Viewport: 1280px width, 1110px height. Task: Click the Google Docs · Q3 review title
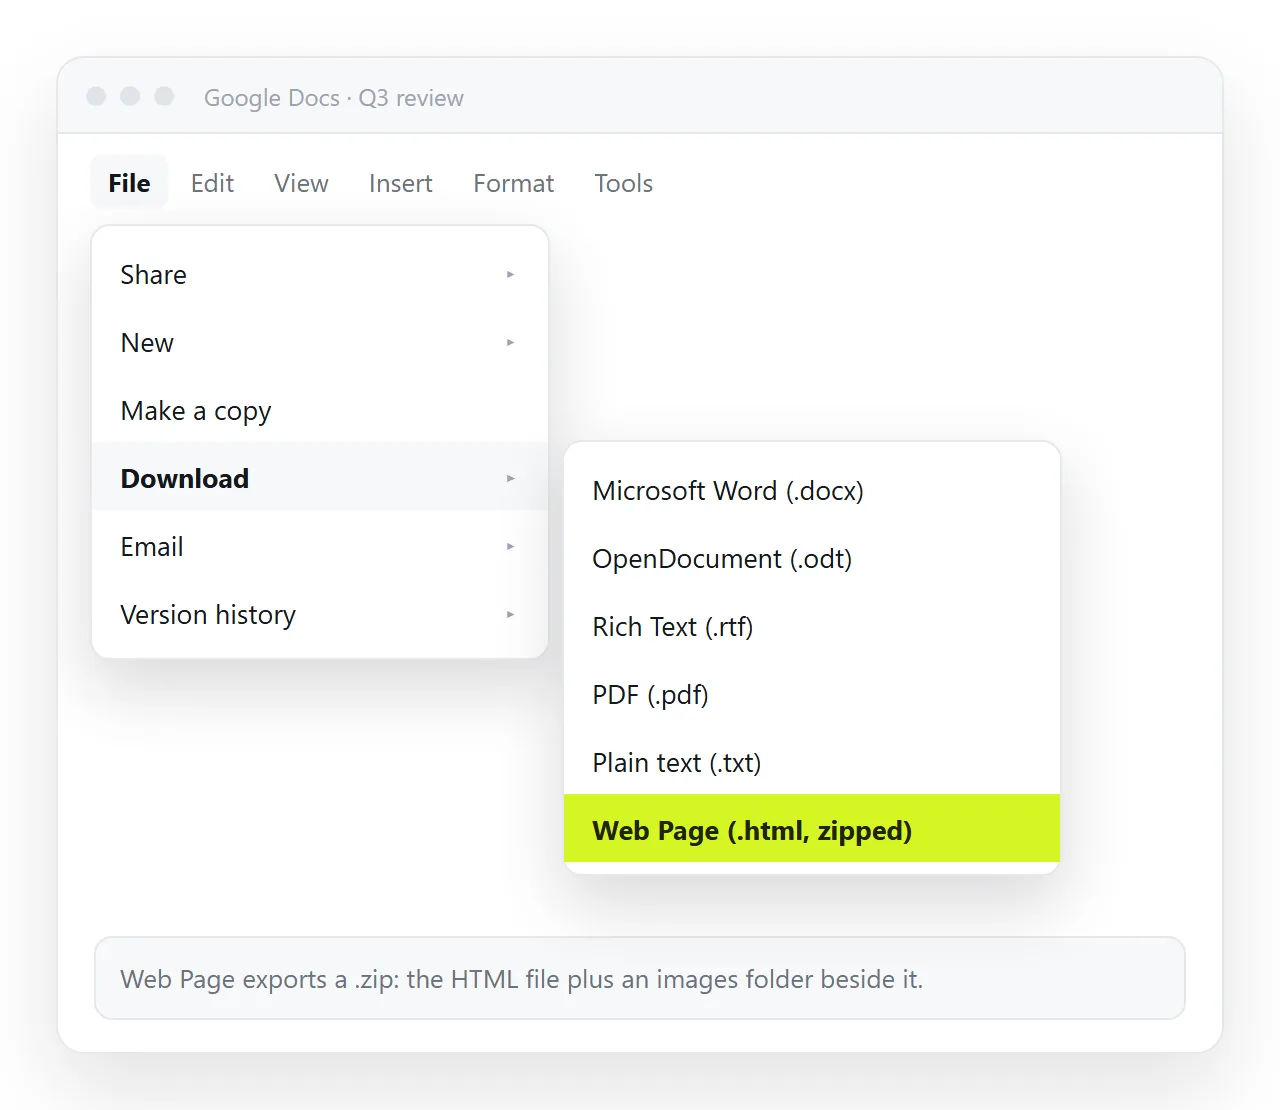(x=334, y=98)
